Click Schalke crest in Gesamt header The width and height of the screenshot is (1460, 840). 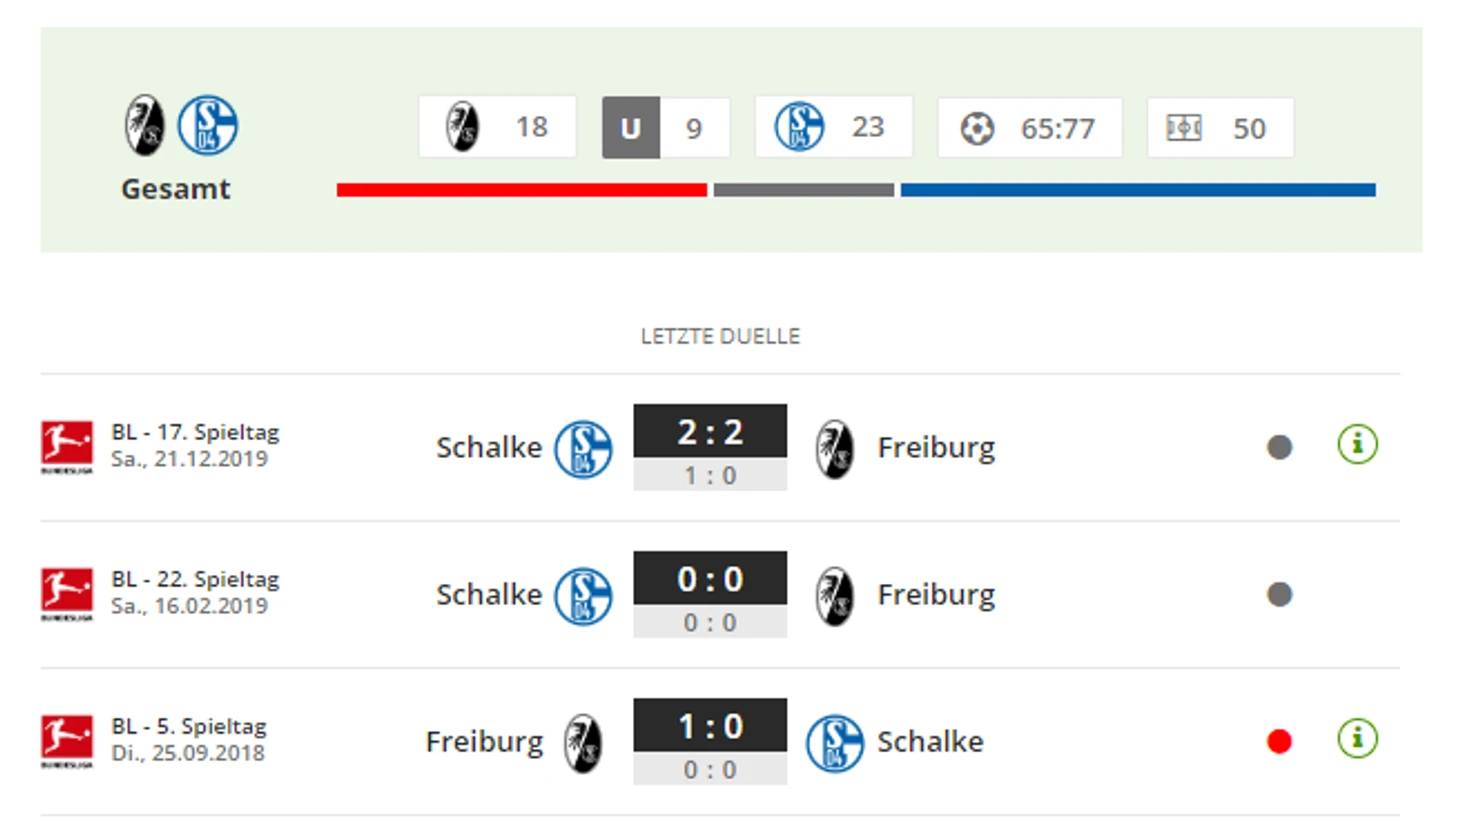pos(208,125)
